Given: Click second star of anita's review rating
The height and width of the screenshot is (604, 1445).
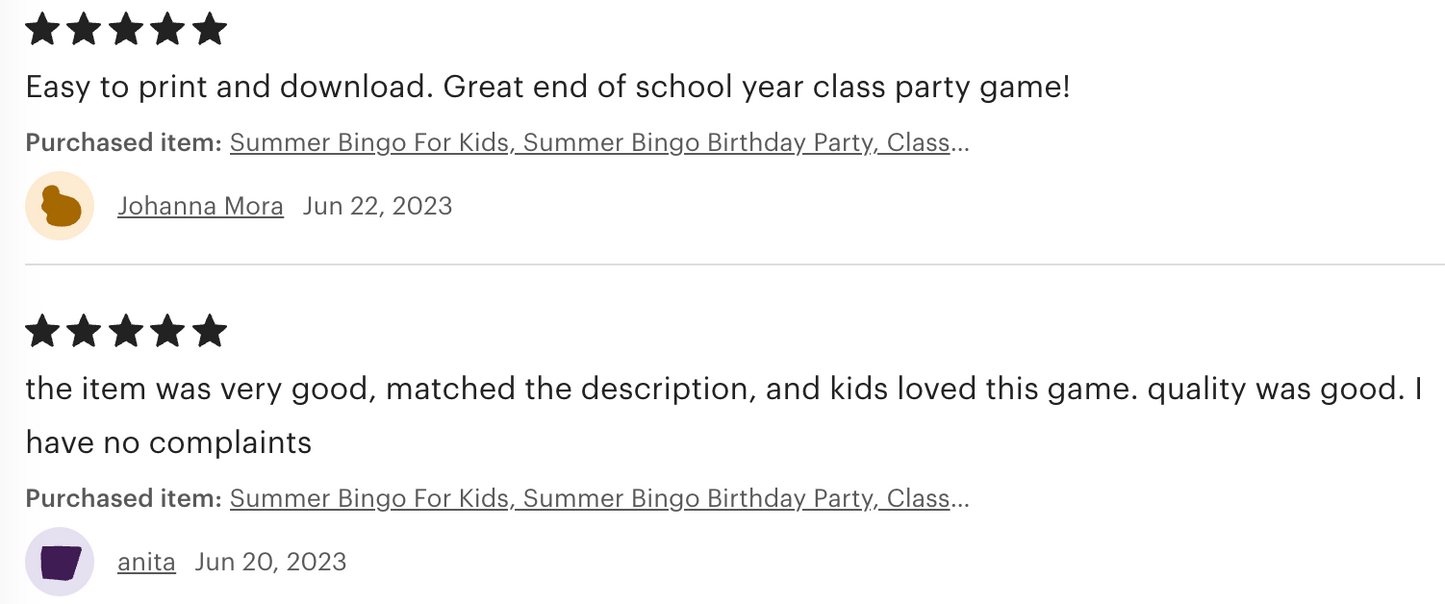Looking at the screenshot, I should click(84, 330).
